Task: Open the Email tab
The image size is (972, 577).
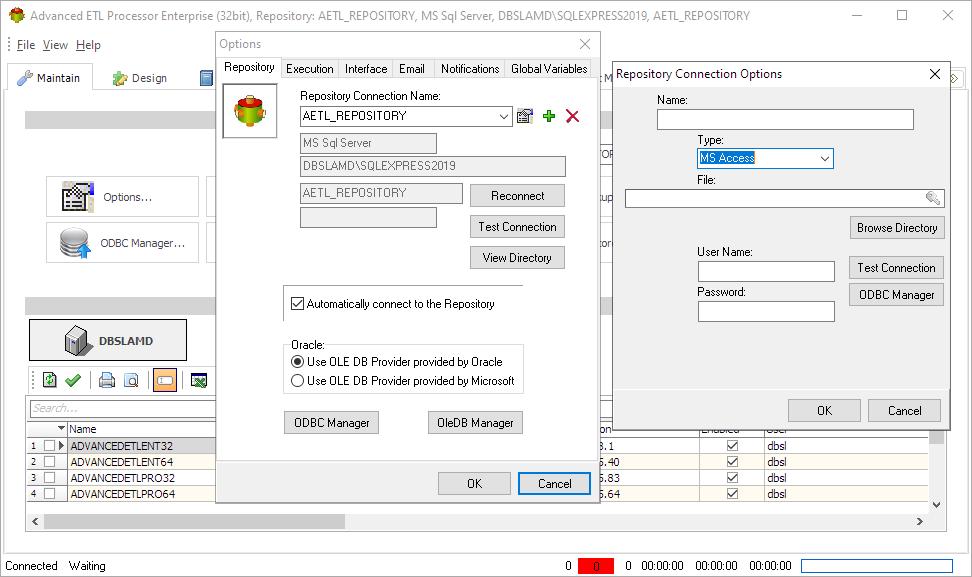Action: click(412, 69)
